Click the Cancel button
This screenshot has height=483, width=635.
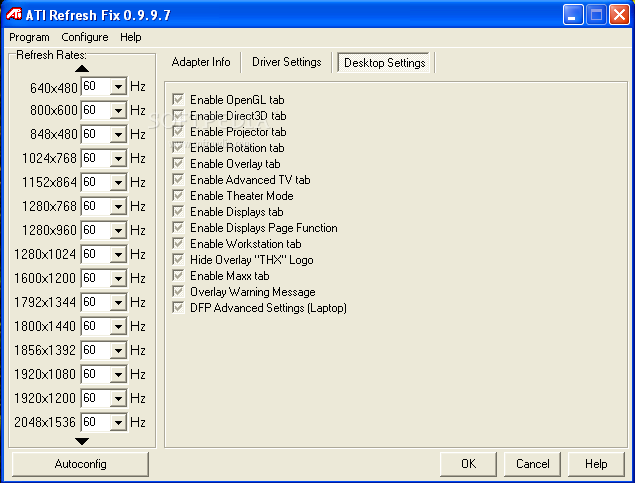[532, 464]
